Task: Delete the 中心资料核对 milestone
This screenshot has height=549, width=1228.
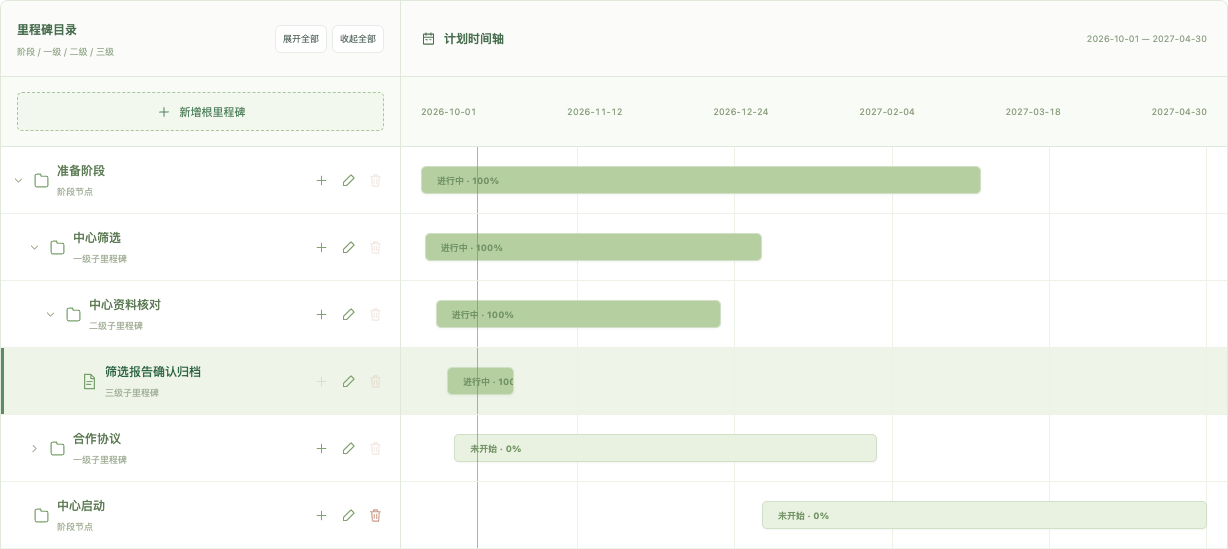Action: 376,315
